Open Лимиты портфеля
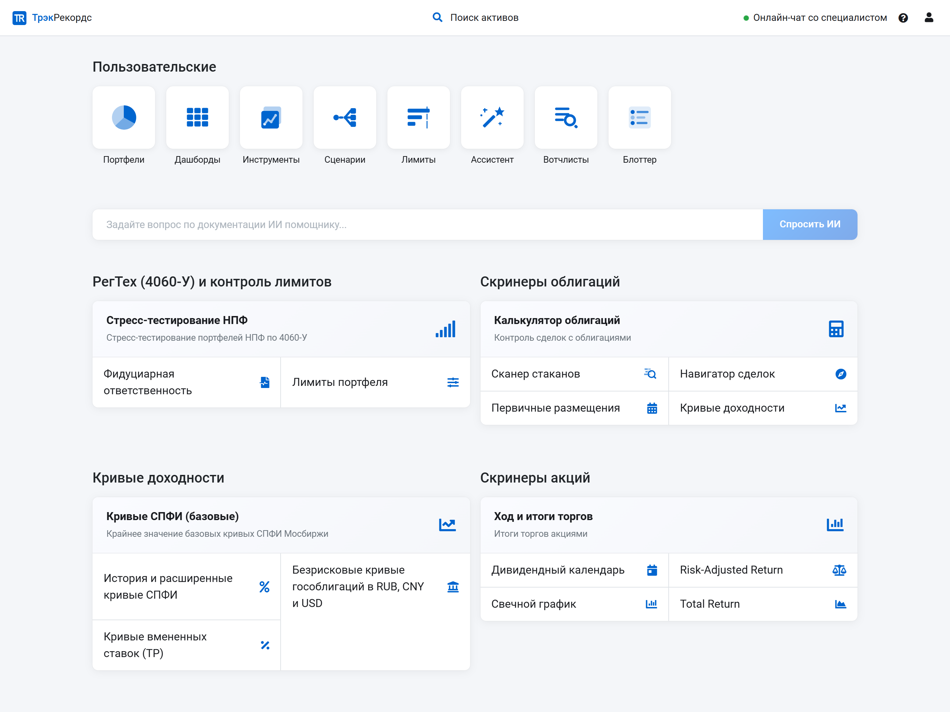The image size is (950, 712). coord(376,382)
